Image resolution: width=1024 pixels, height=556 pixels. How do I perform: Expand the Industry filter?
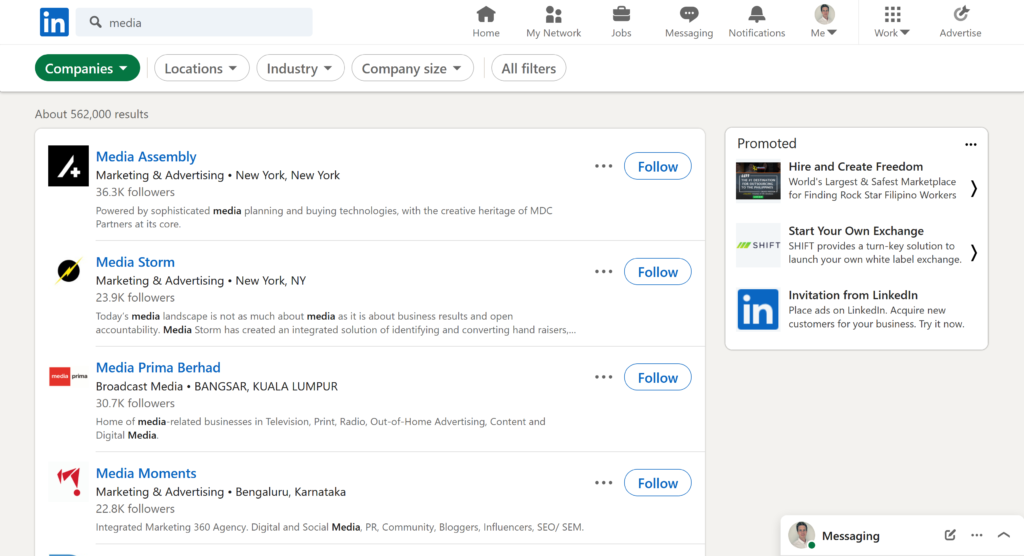click(300, 68)
